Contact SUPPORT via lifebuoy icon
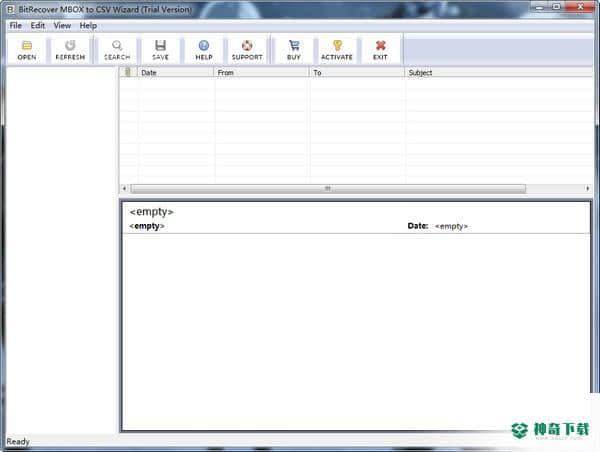This screenshot has height=452, width=600. [x=247, y=50]
